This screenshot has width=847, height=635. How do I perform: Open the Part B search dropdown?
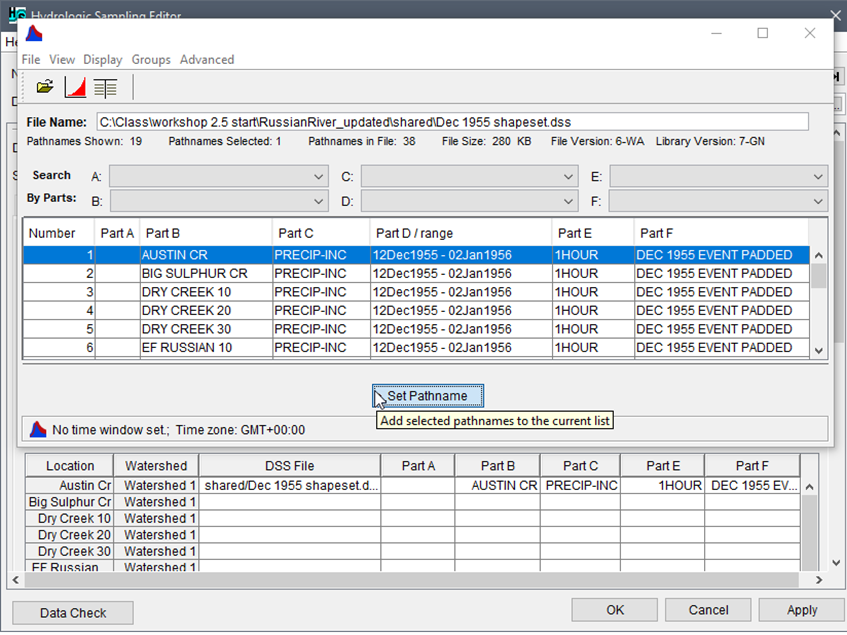tap(320, 198)
